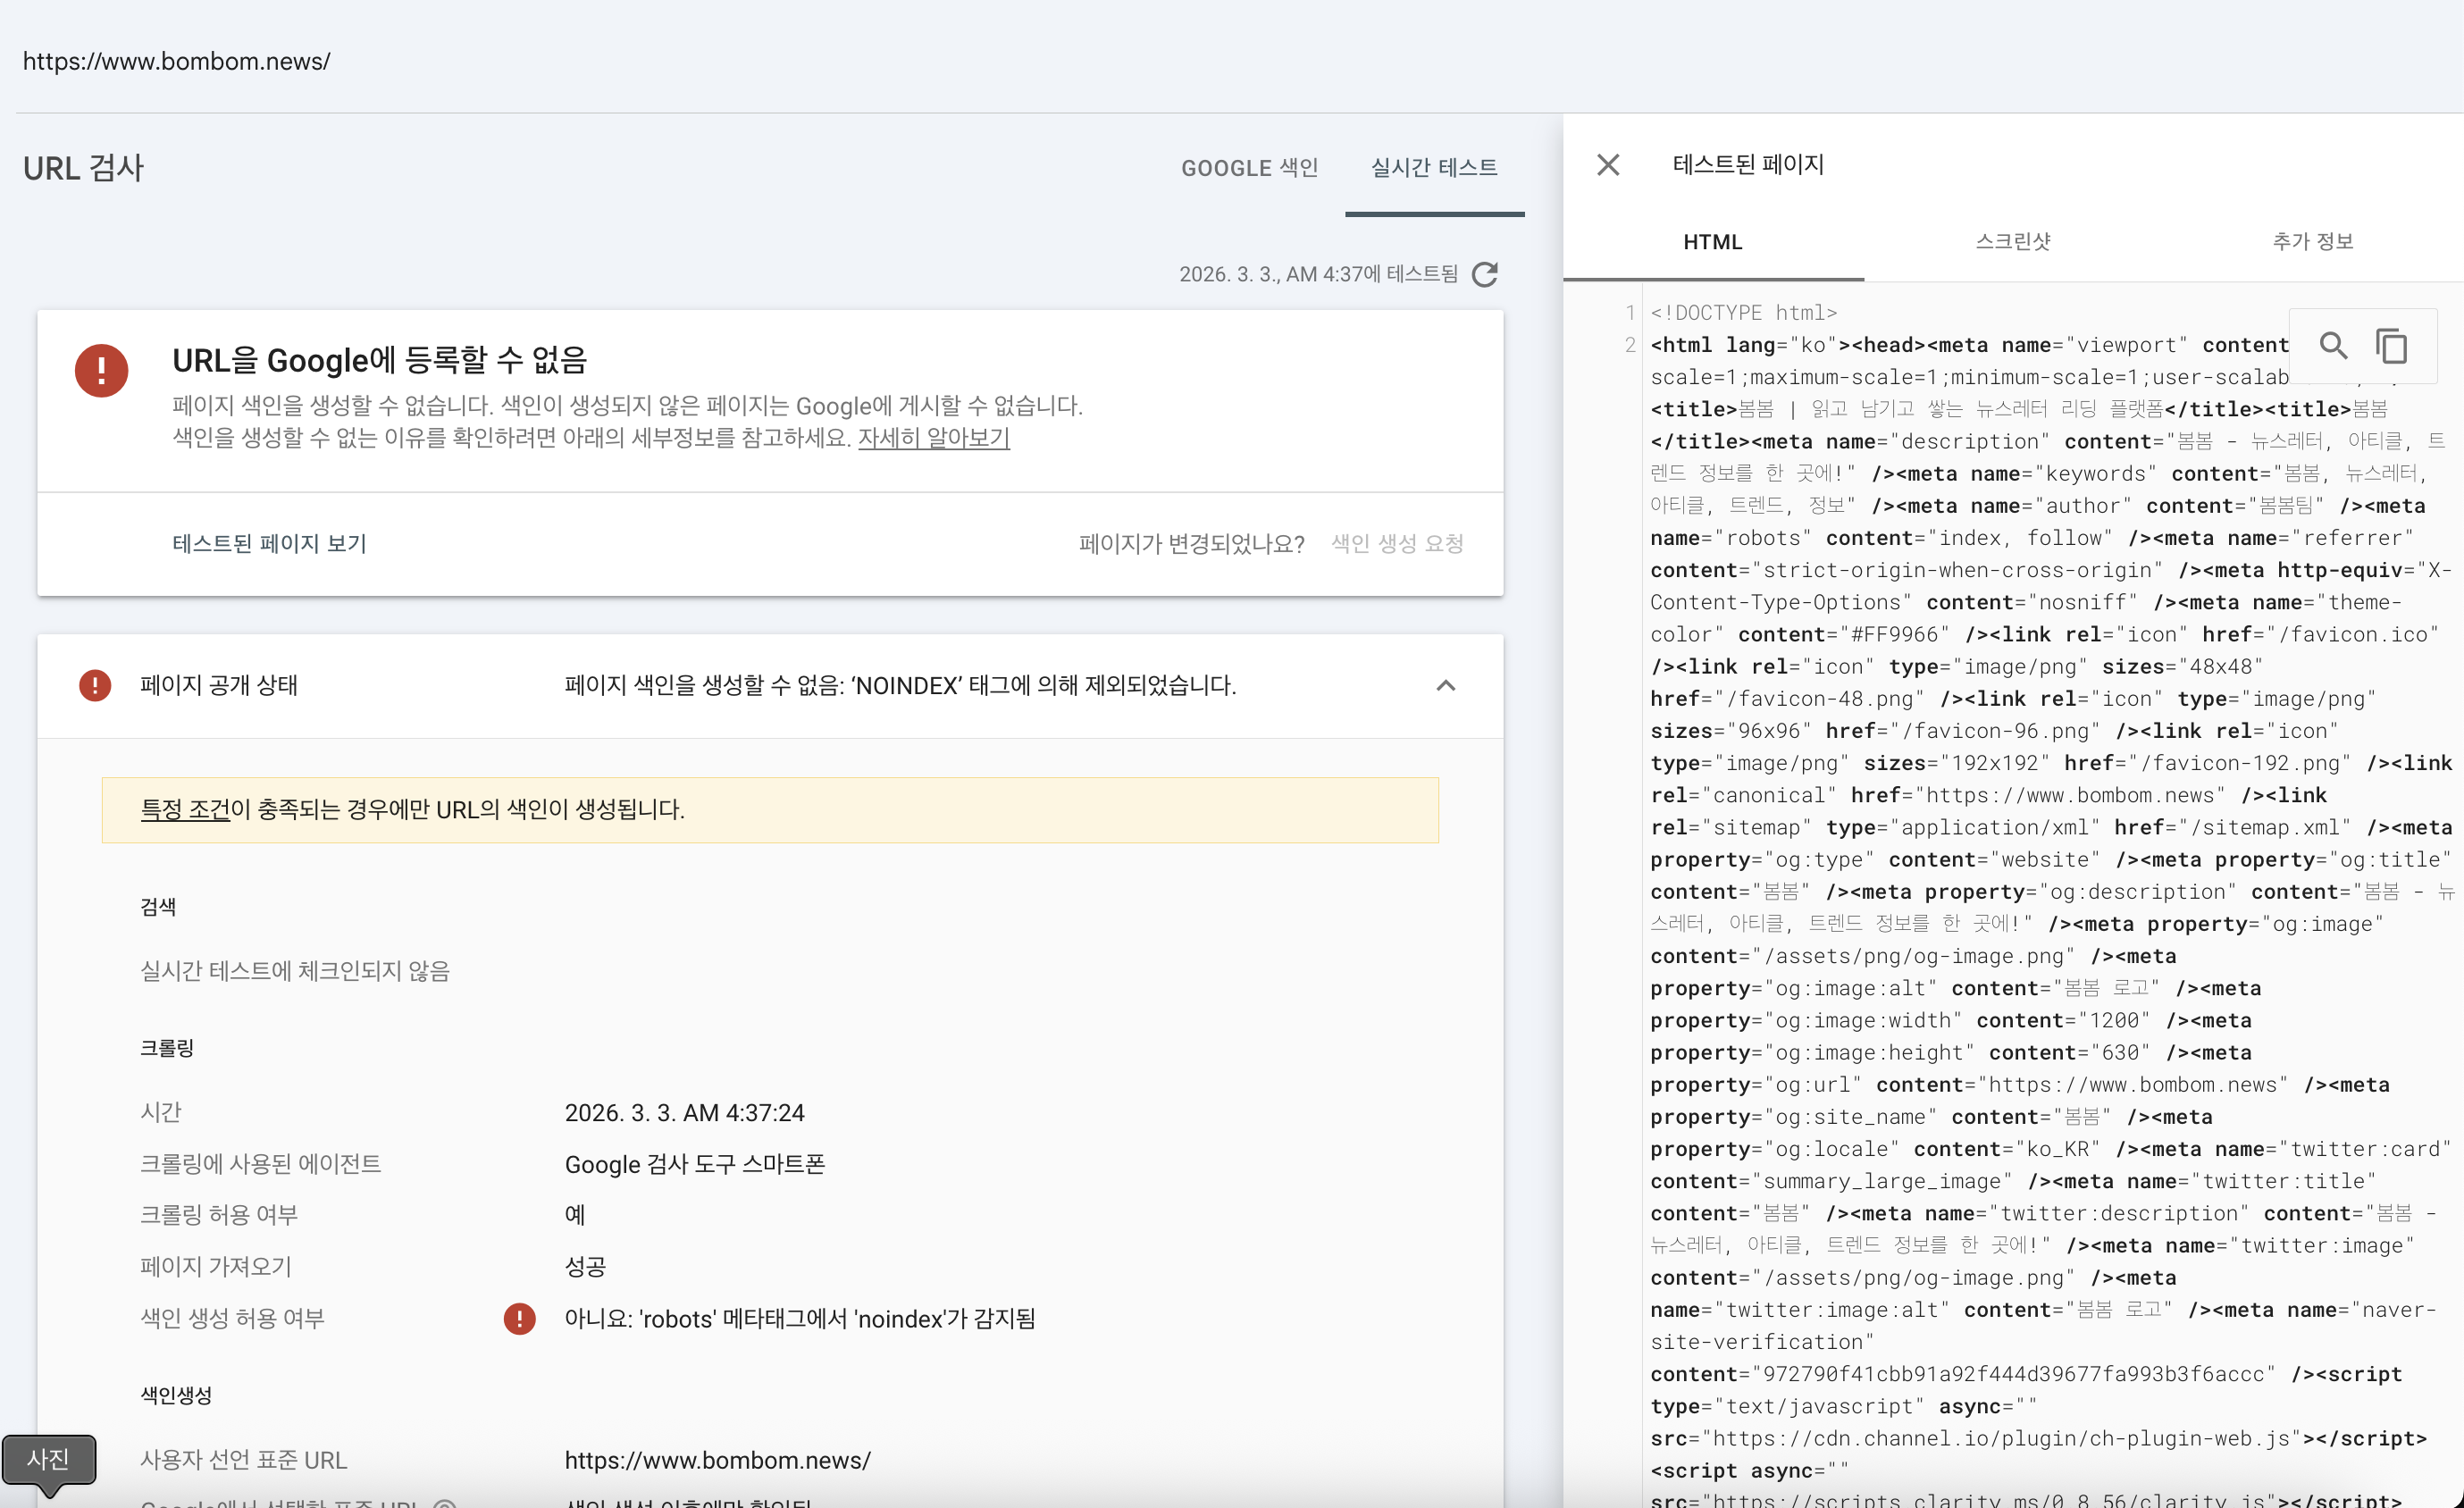Open the 스크린샷 tab
Image resolution: width=2464 pixels, height=1508 pixels.
tap(2012, 242)
